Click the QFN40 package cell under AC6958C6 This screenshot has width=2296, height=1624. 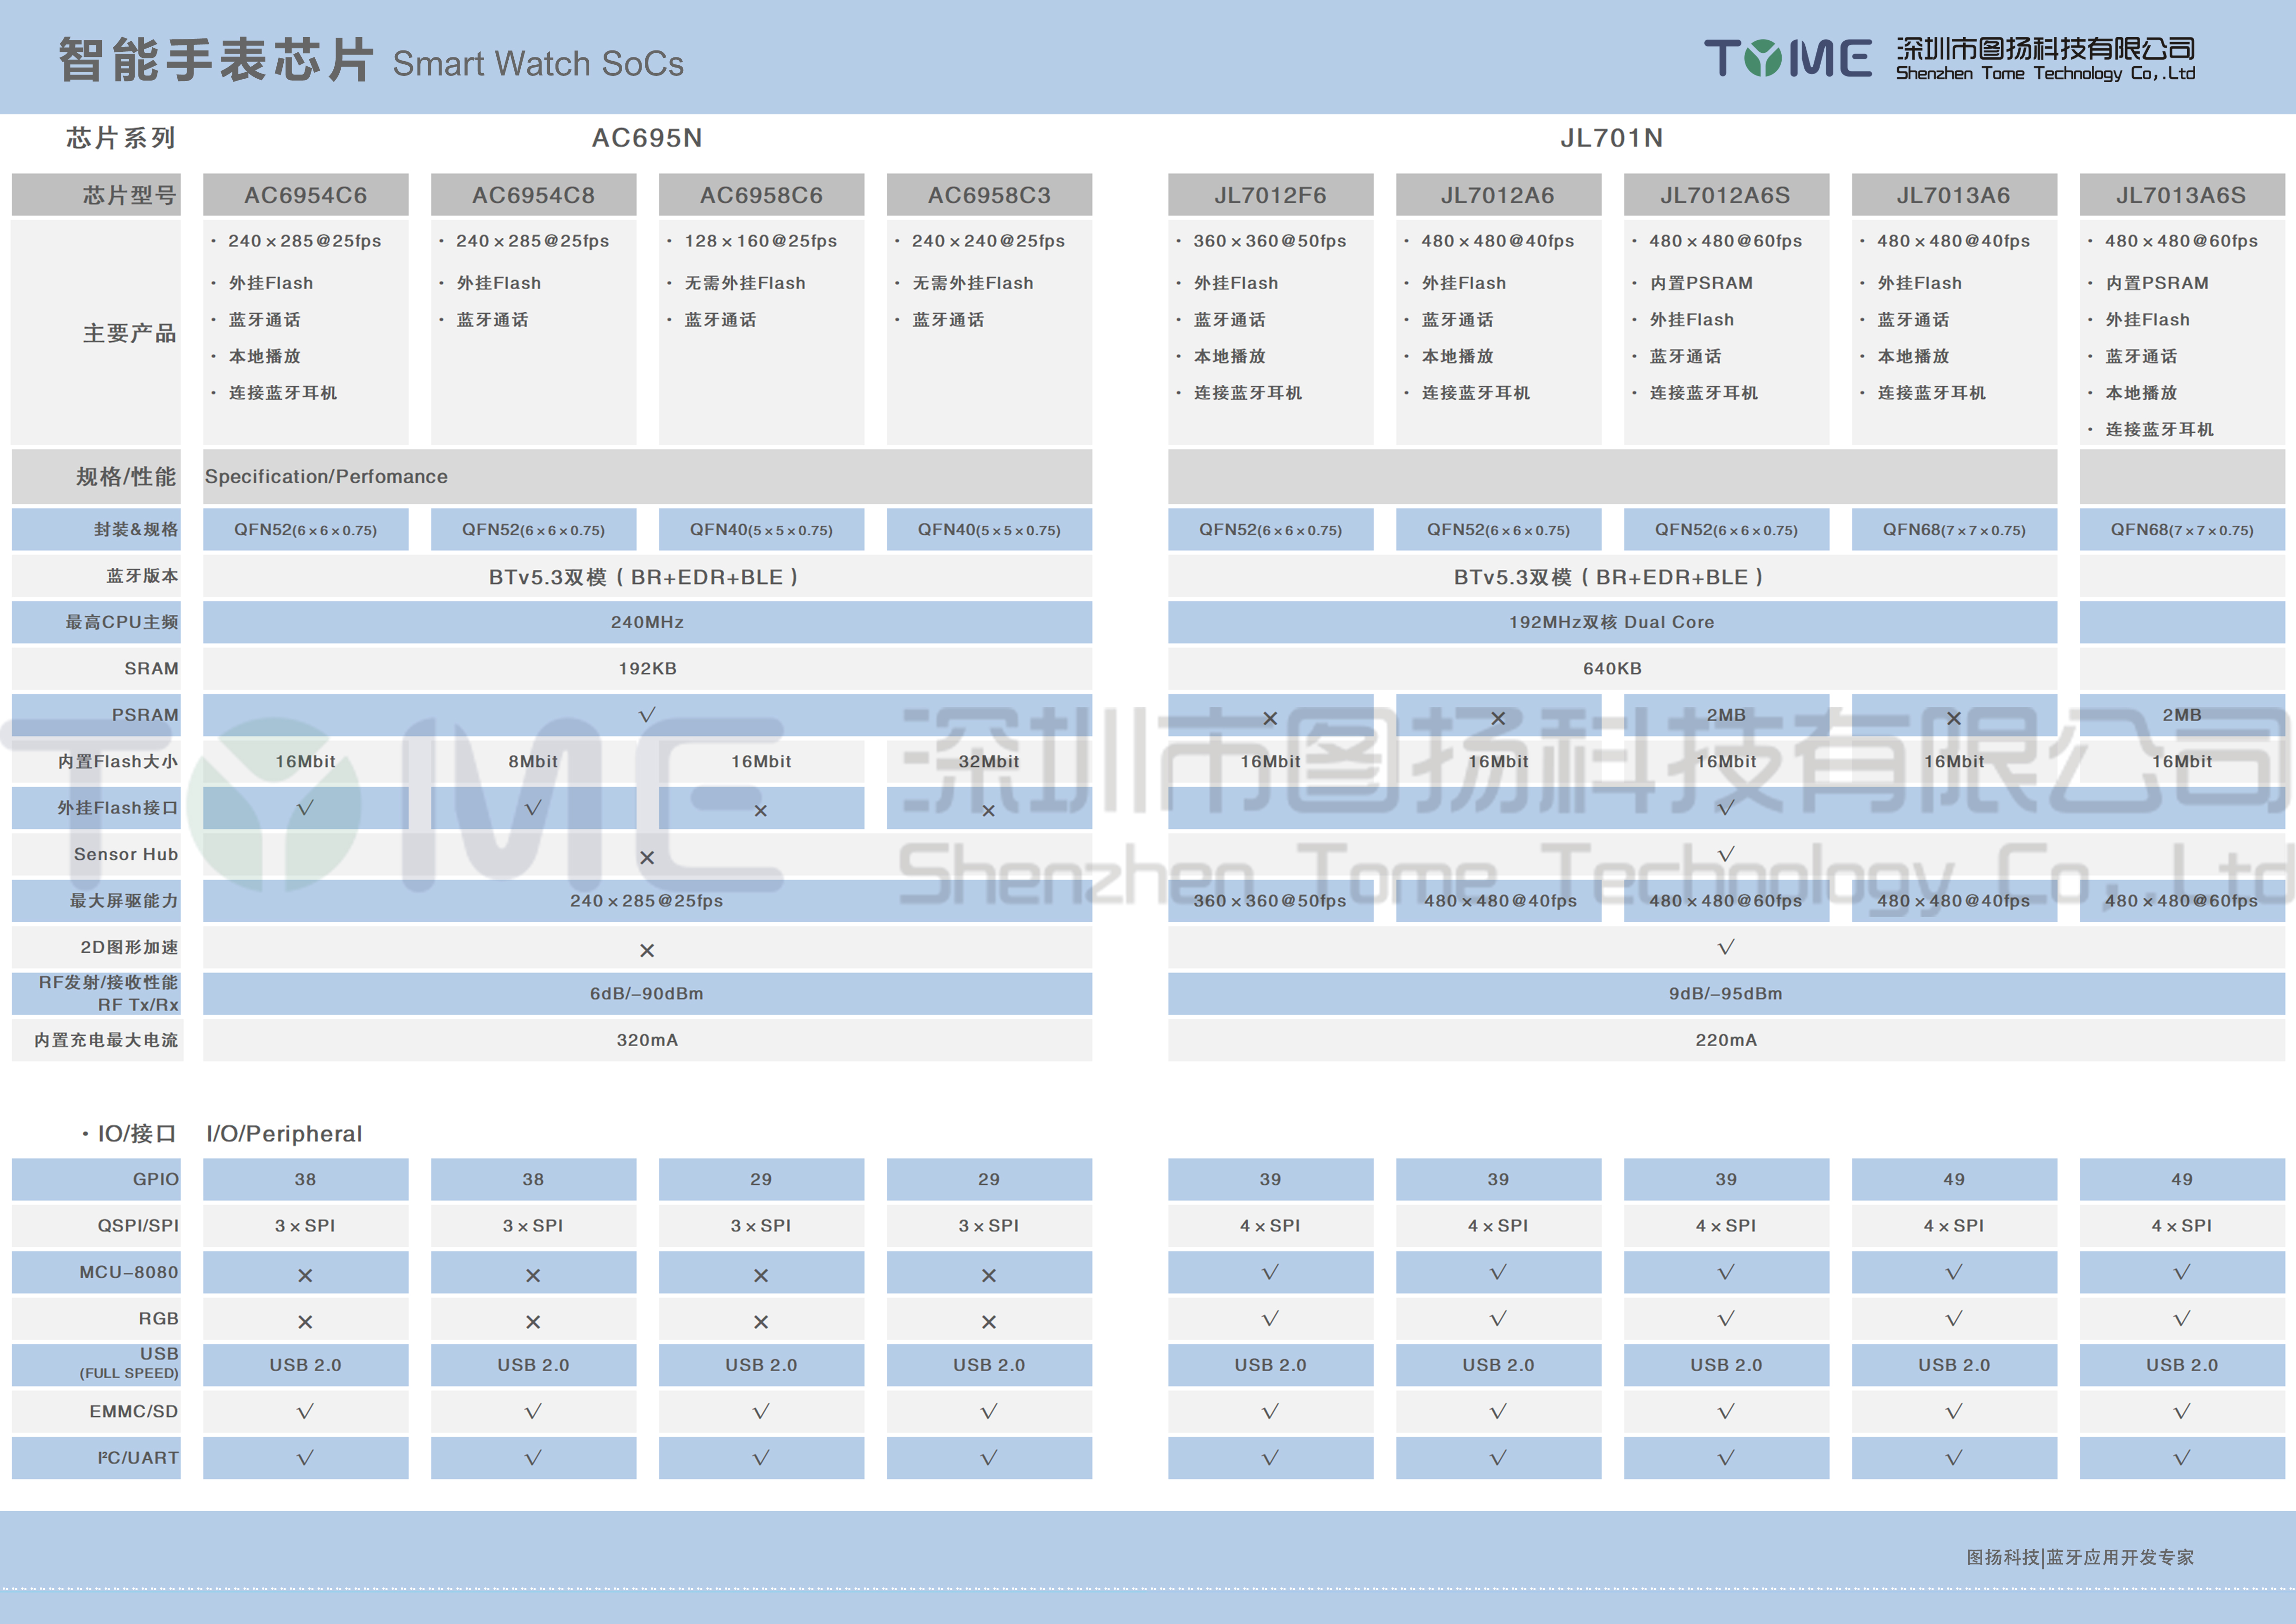click(x=761, y=530)
